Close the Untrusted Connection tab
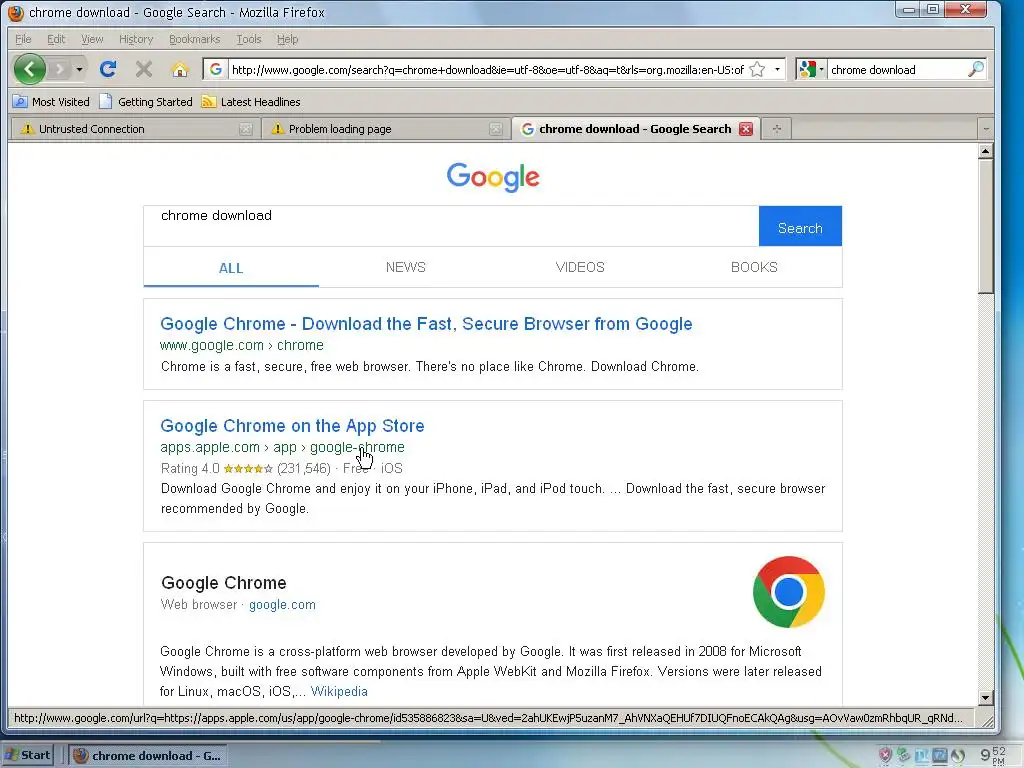This screenshot has height=768, width=1024. (x=246, y=129)
